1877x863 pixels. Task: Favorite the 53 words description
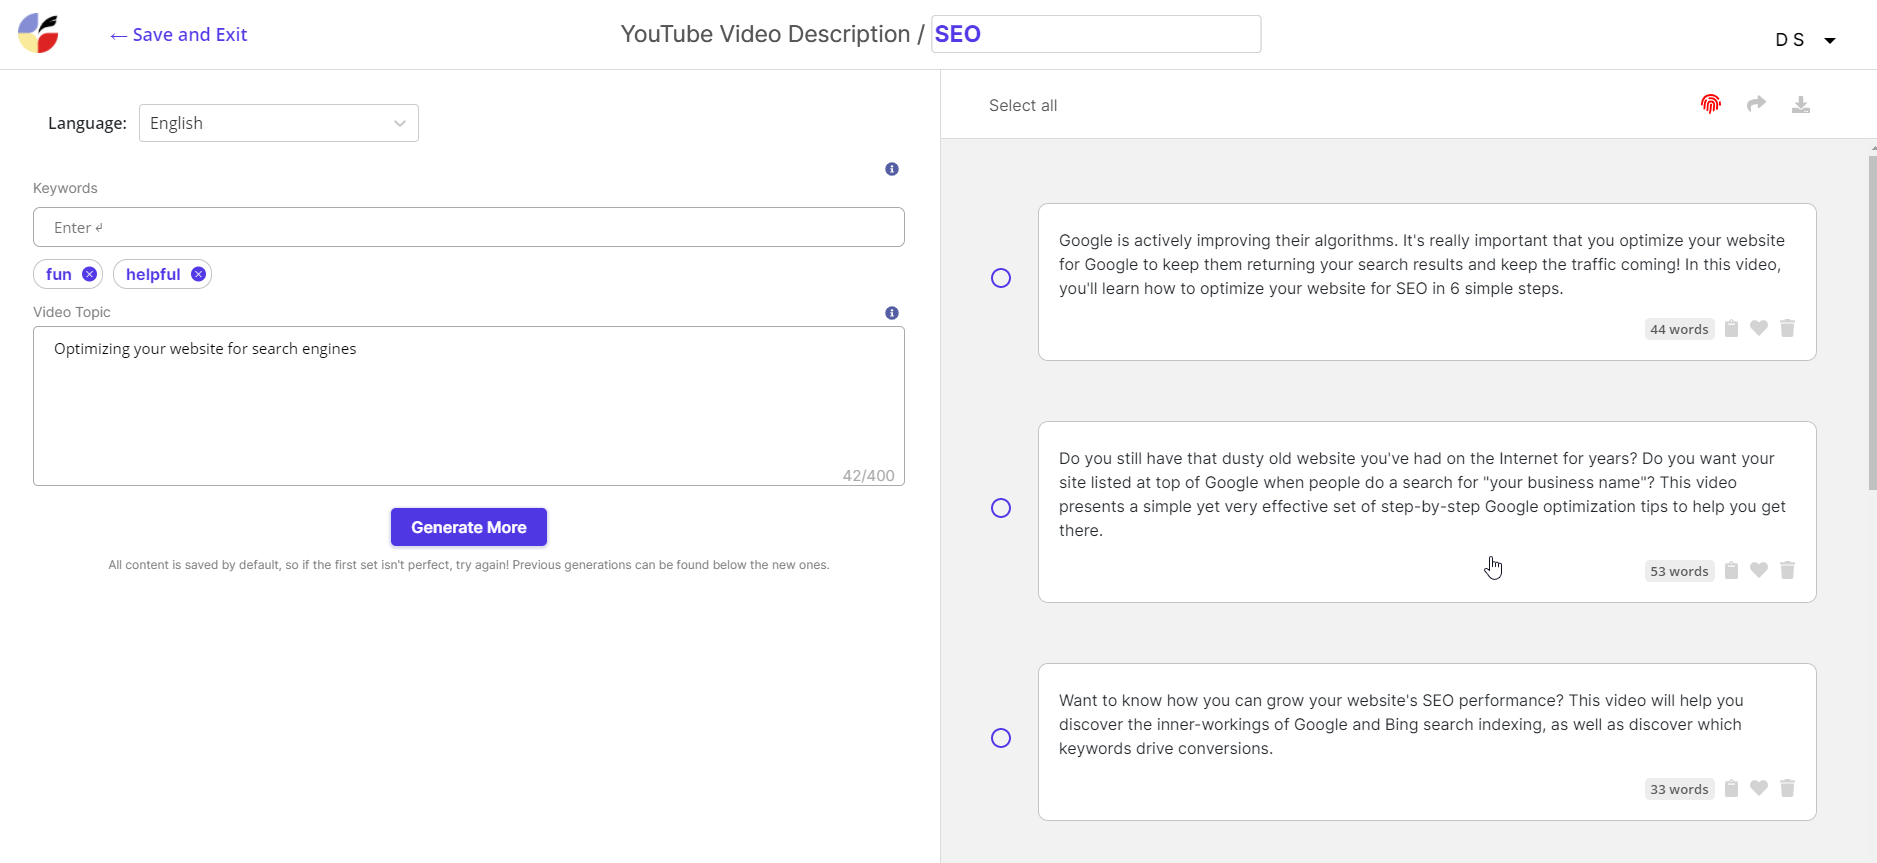click(x=1759, y=570)
